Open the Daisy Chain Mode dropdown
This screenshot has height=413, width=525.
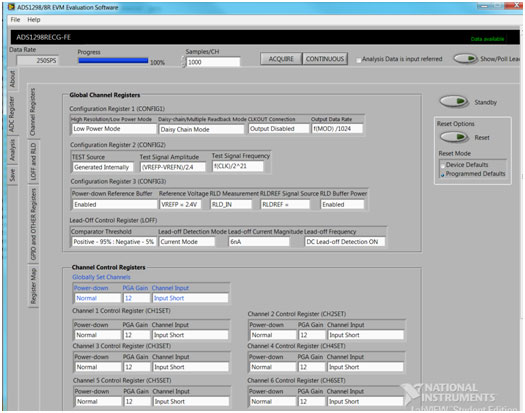coord(201,129)
